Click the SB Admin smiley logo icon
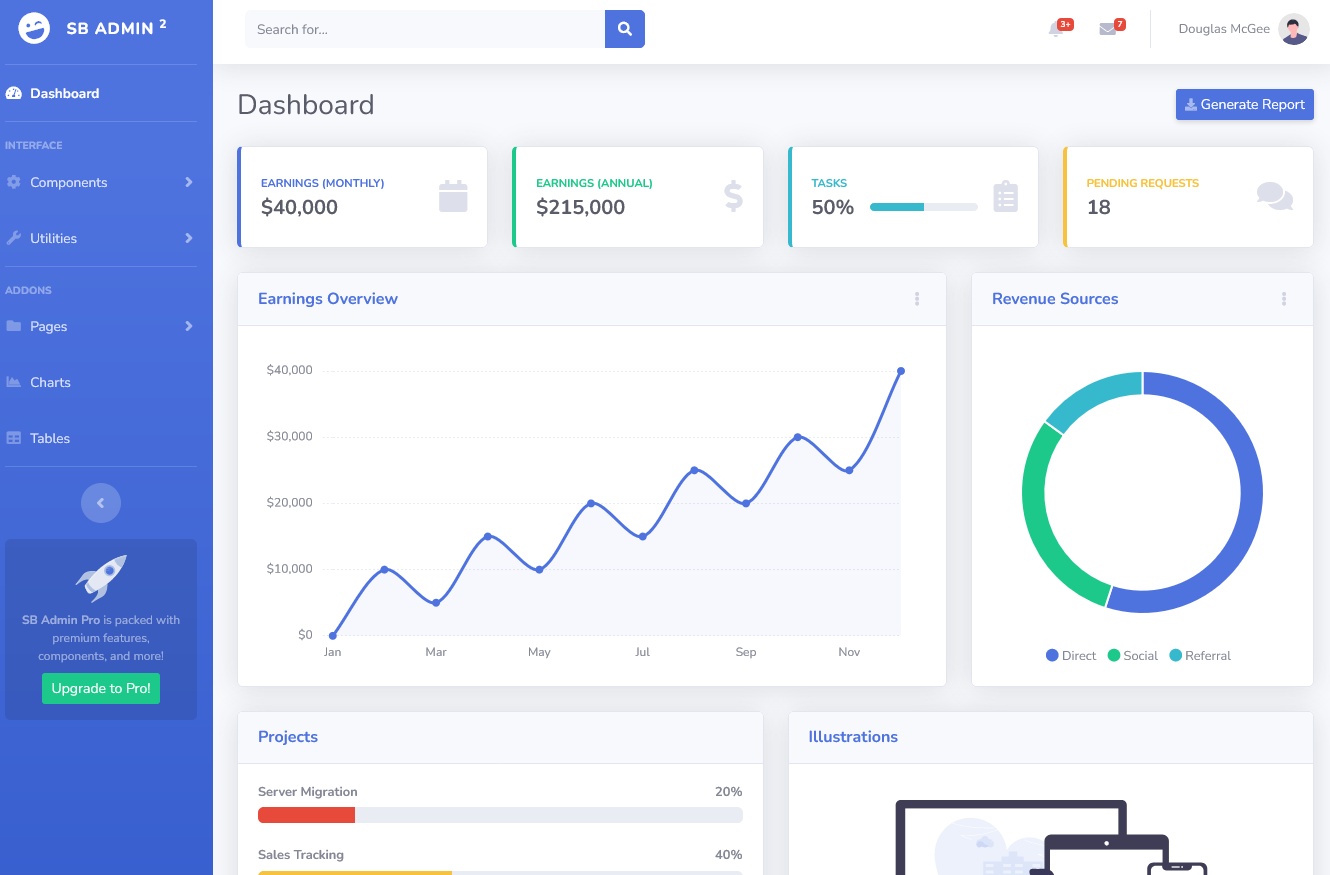Image resolution: width=1330 pixels, height=875 pixels. 34,28
